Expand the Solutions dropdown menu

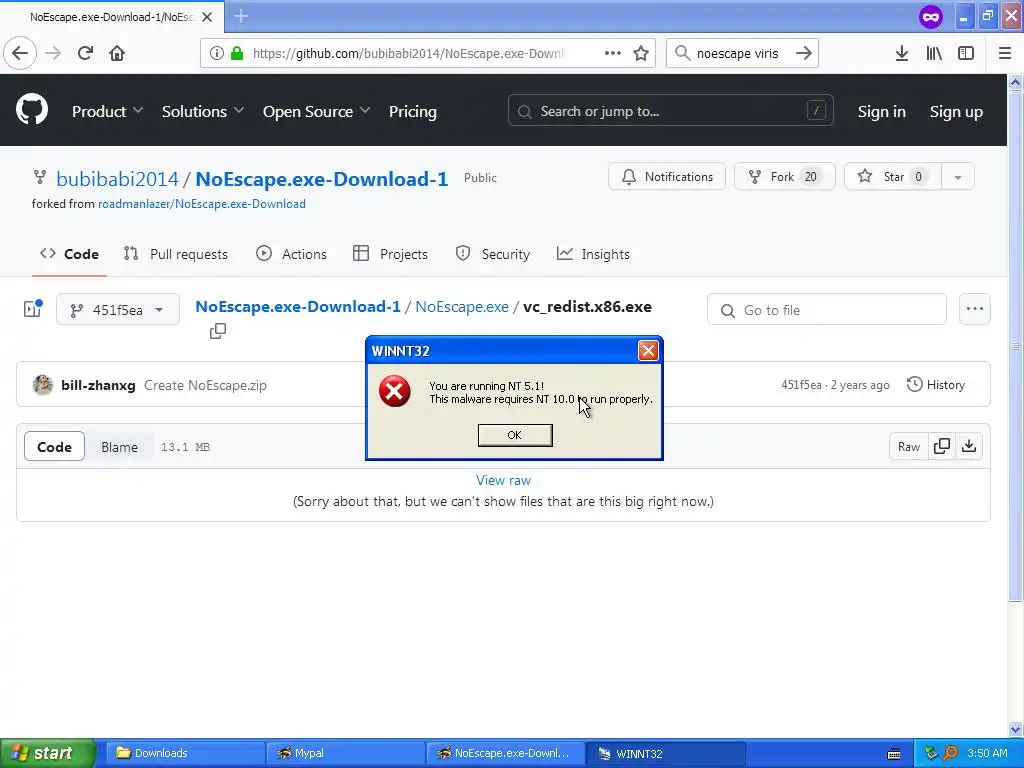pos(203,111)
